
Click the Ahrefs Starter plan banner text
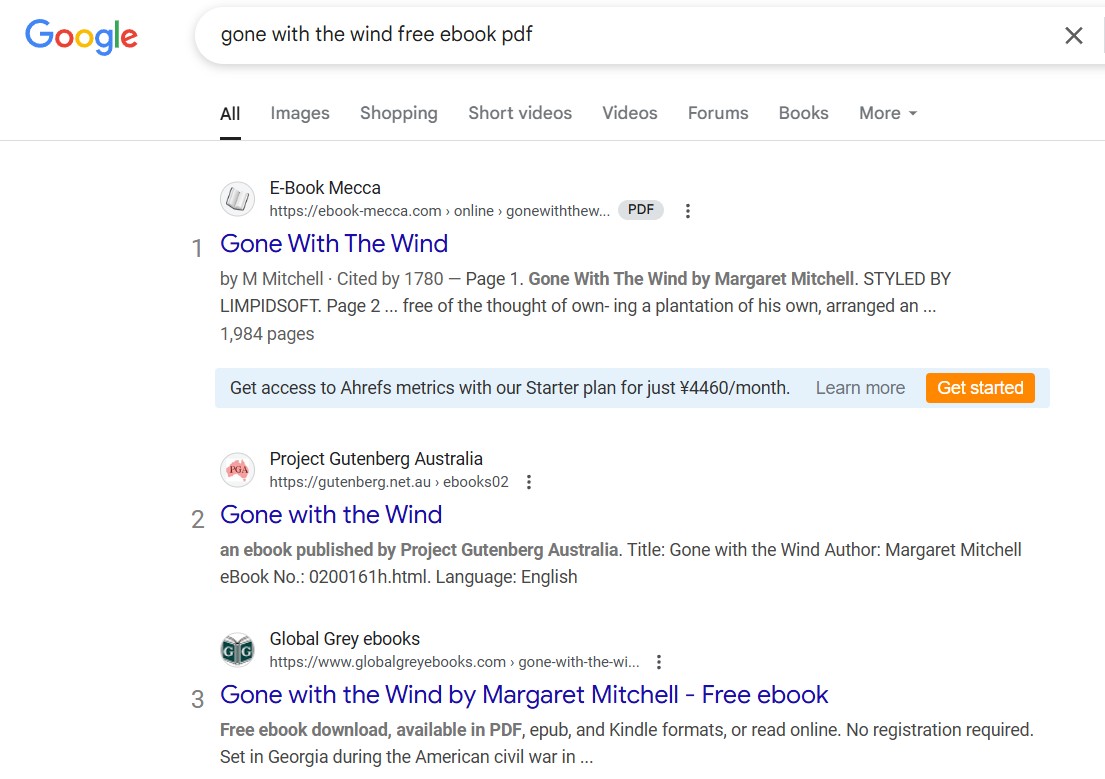pos(510,388)
